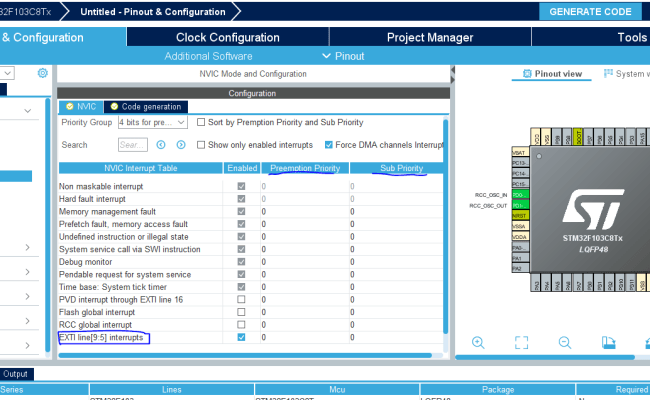Select the PA1 pin on the chip
The width and height of the screenshot is (650, 400).
(x=520, y=258)
